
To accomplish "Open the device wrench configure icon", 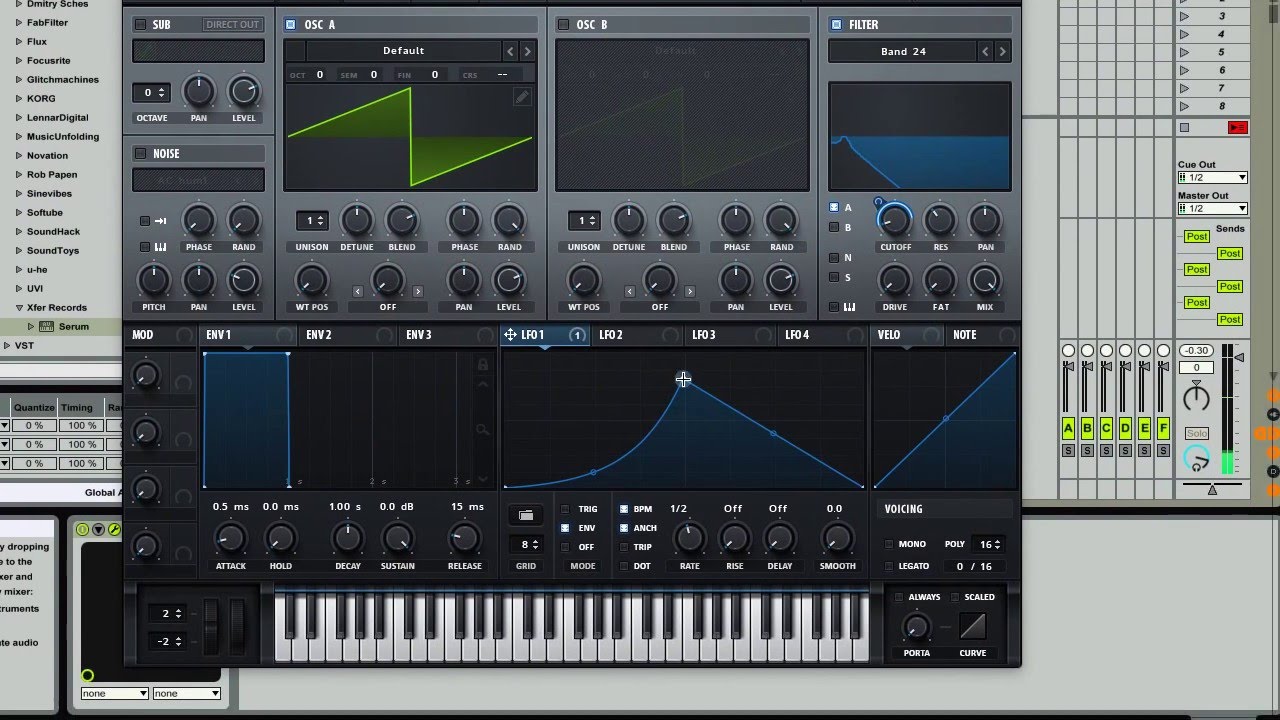I will tap(113, 529).
